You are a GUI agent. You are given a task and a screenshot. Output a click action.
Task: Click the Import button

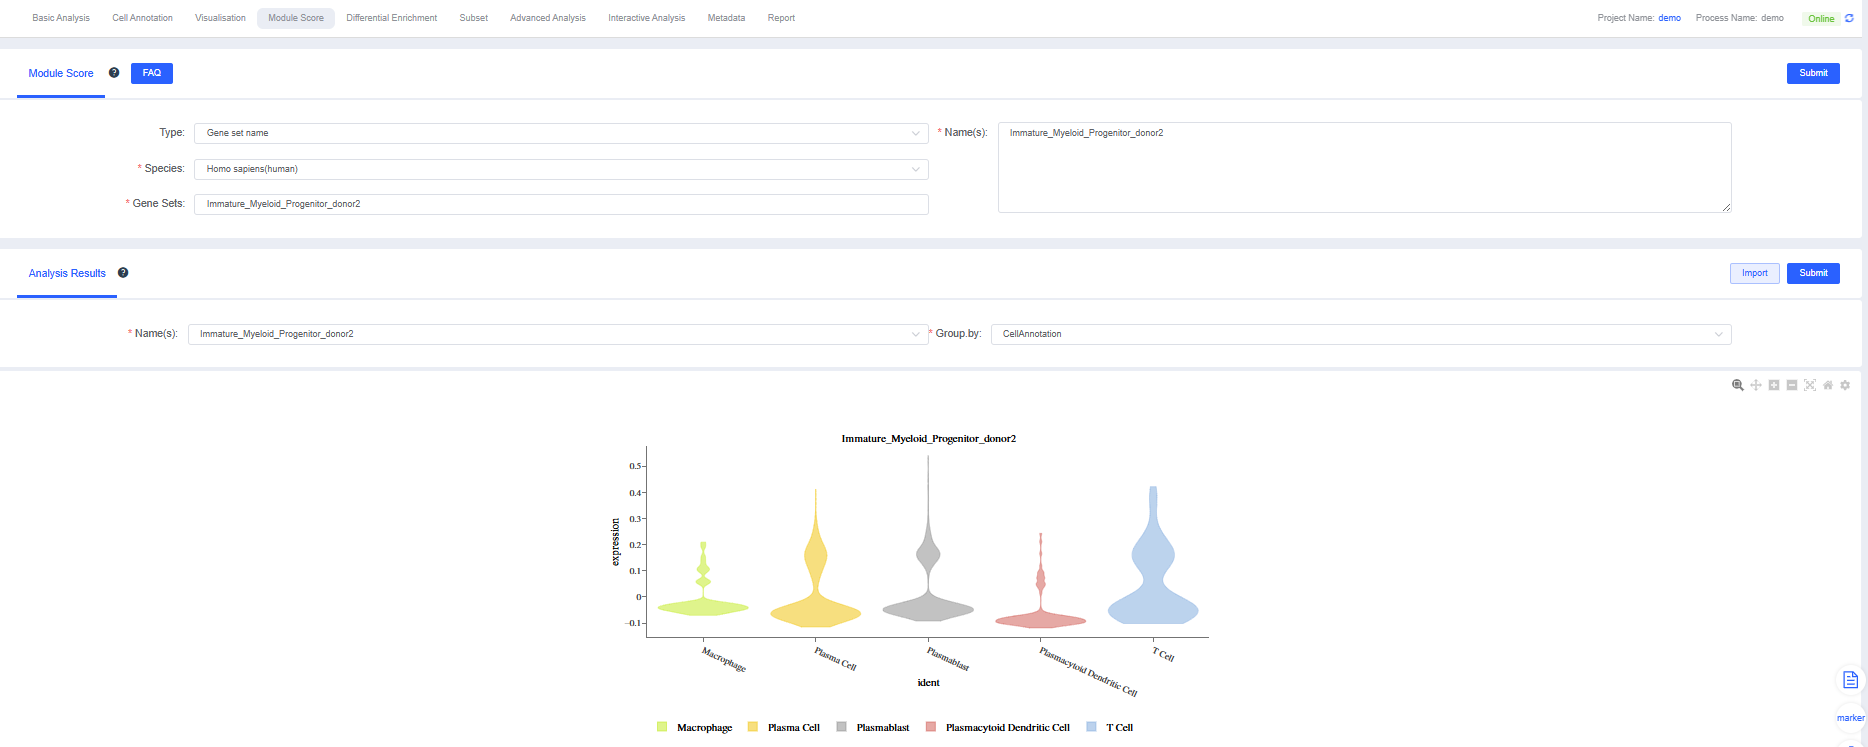(1754, 273)
